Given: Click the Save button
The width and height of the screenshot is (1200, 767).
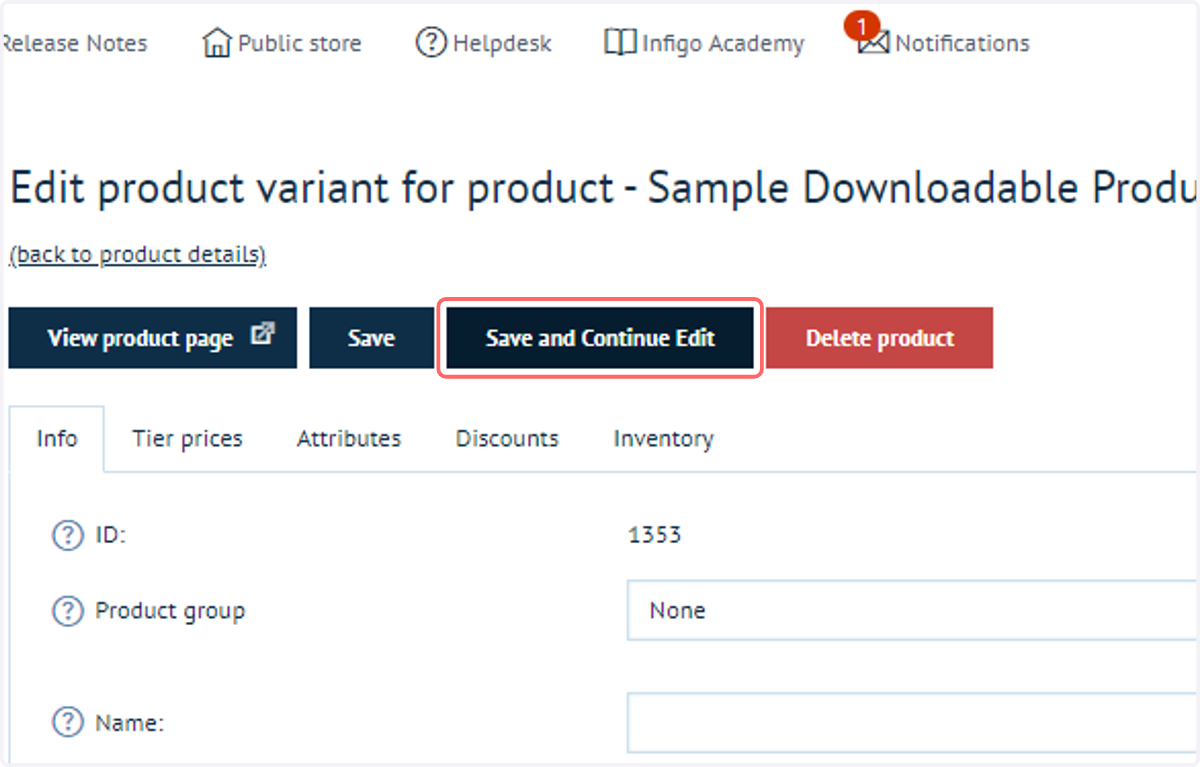Looking at the screenshot, I should click(371, 338).
